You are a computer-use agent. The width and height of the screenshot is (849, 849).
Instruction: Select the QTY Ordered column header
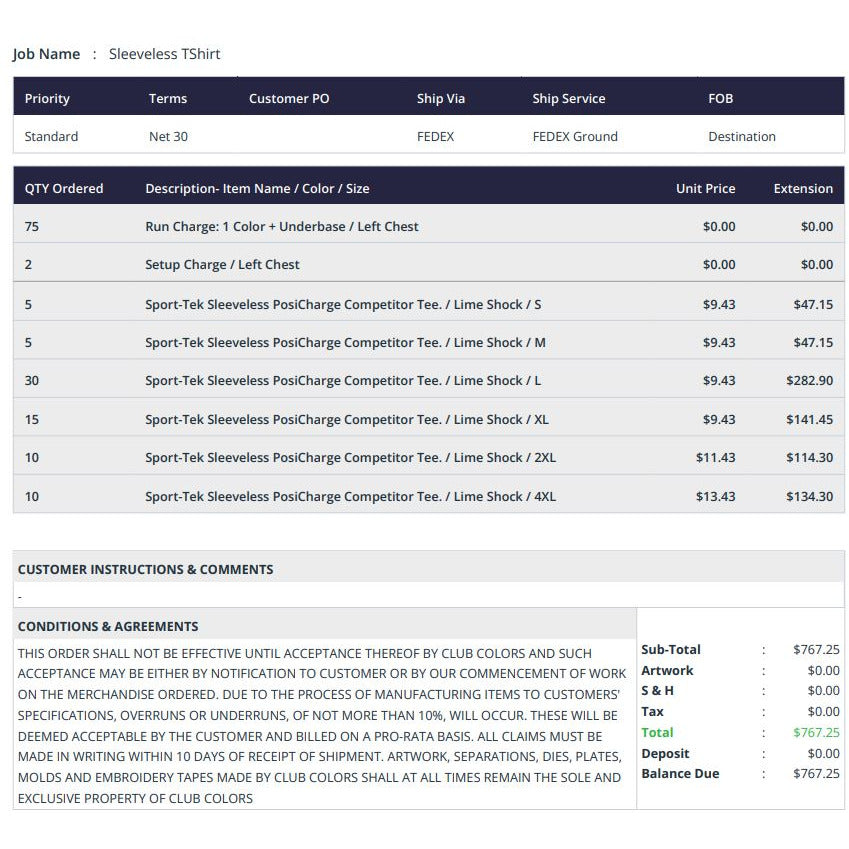pyautogui.click(x=64, y=188)
